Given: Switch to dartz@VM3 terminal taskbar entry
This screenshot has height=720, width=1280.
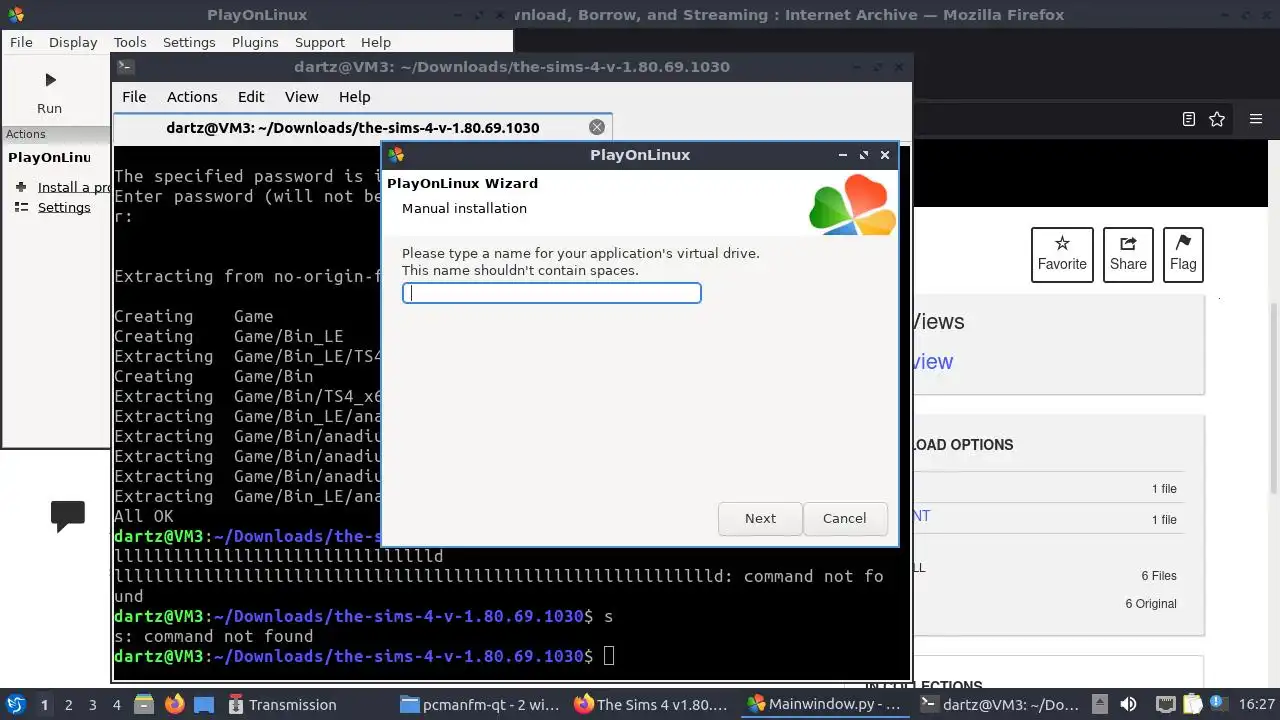Looking at the screenshot, I should pyautogui.click(x=998, y=704).
